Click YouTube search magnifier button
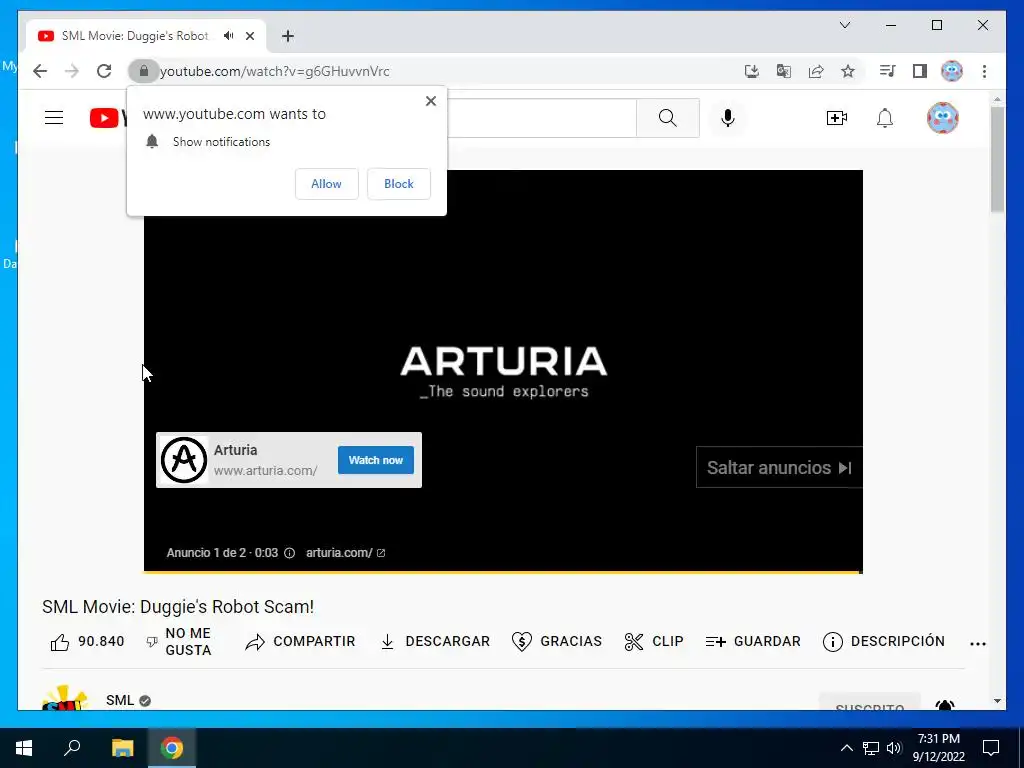 click(667, 118)
